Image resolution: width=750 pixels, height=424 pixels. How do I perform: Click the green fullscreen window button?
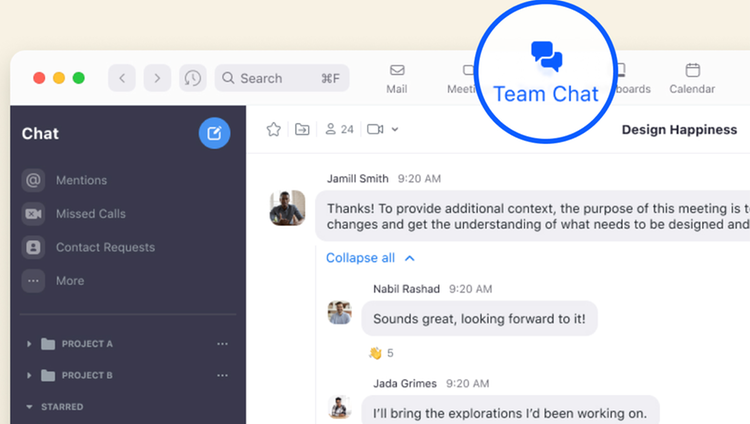click(x=78, y=78)
